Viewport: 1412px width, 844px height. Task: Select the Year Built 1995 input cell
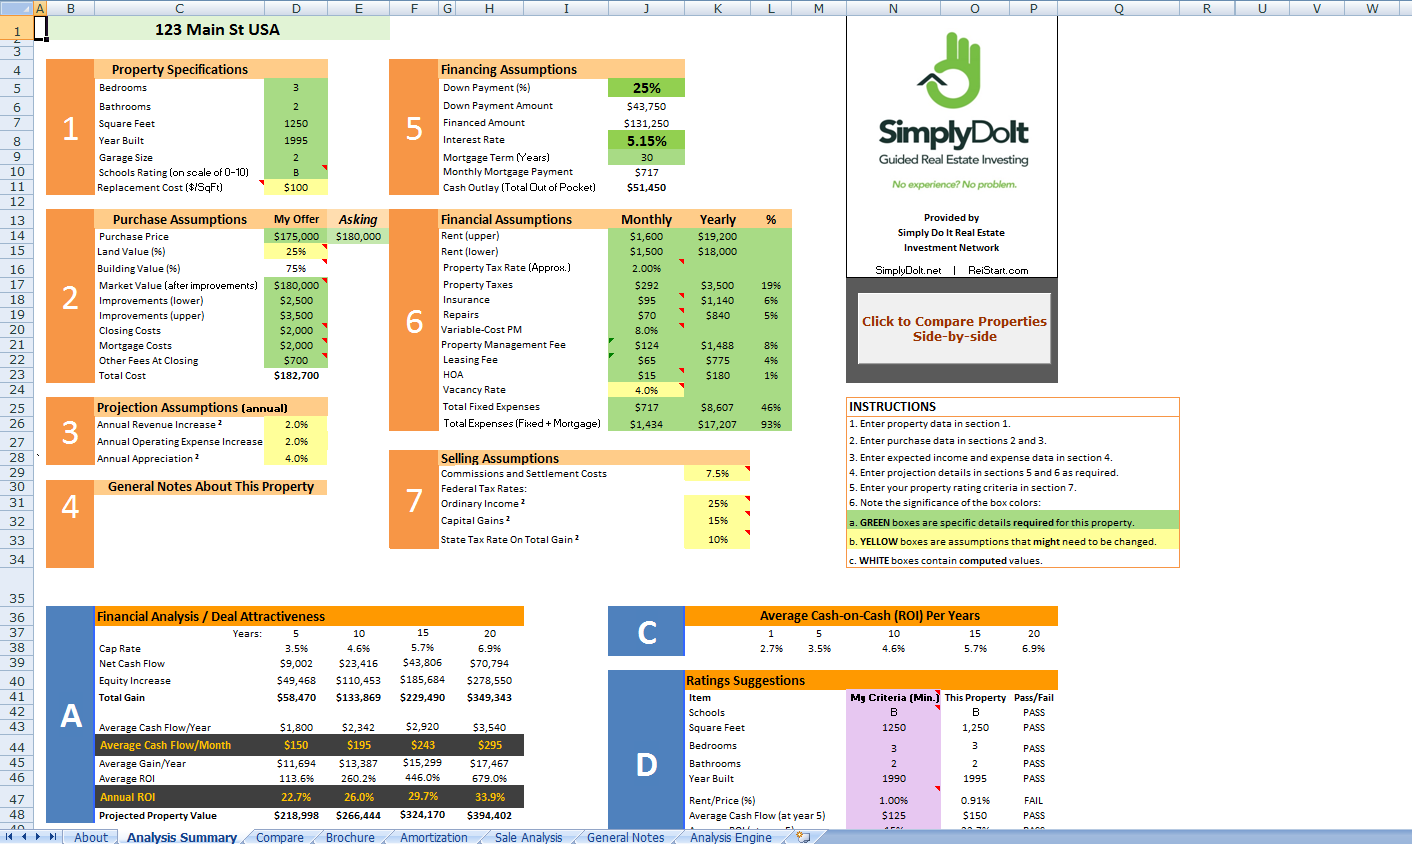tap(296, 141)
